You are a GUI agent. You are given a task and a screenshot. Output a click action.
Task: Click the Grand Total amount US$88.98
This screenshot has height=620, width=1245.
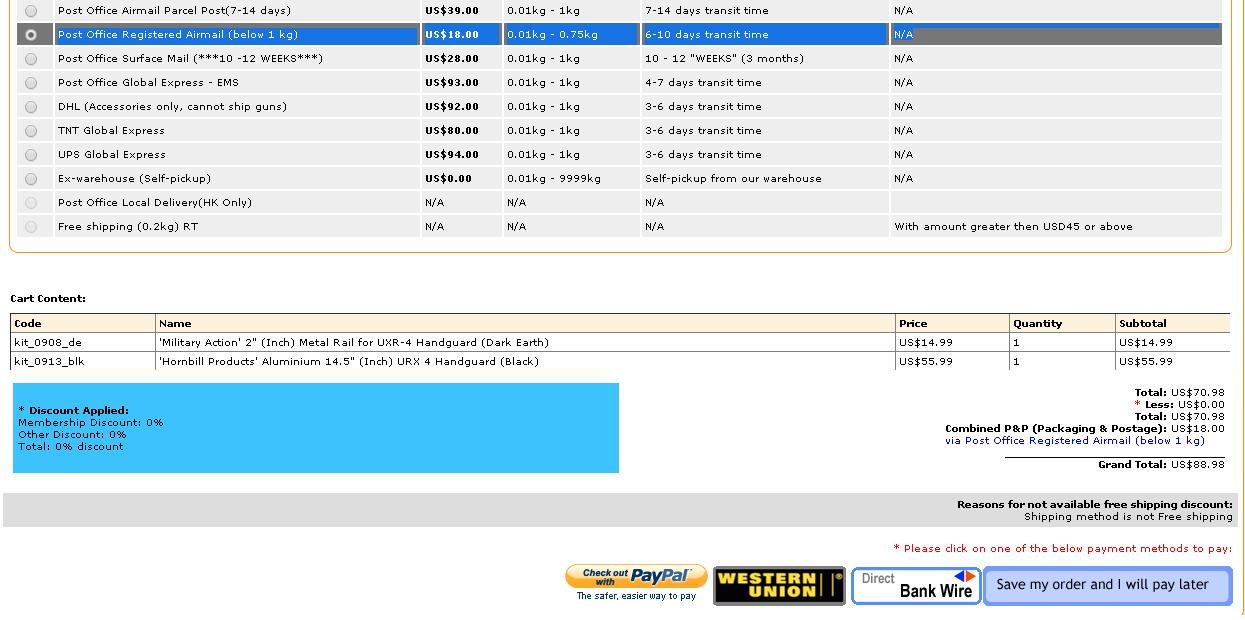1197,465
